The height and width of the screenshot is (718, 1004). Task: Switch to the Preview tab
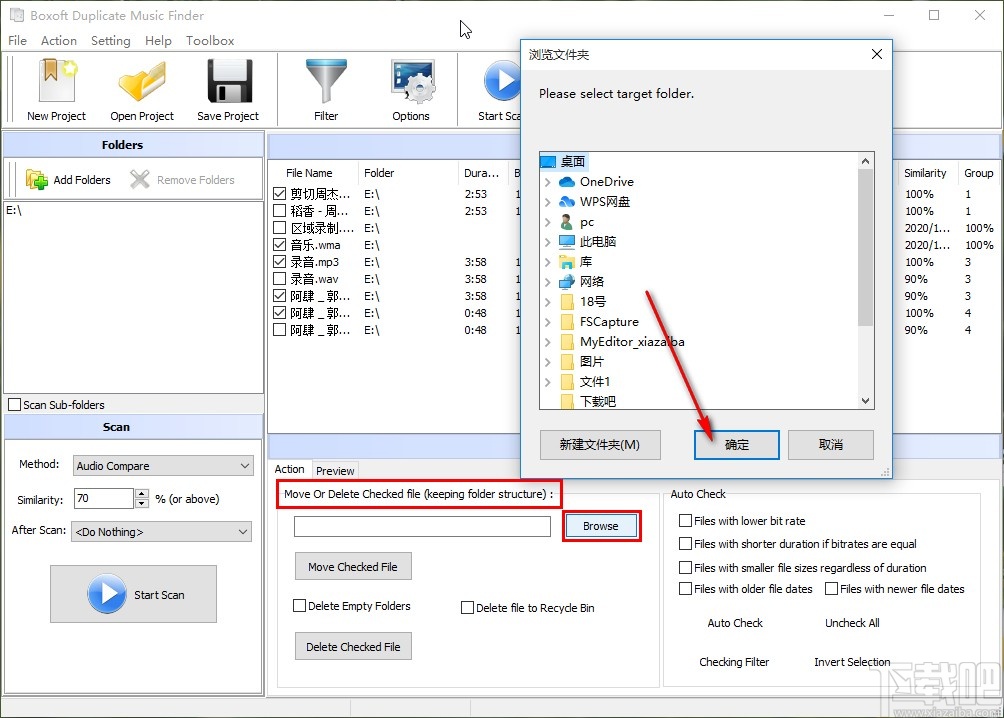click(335, 471)
